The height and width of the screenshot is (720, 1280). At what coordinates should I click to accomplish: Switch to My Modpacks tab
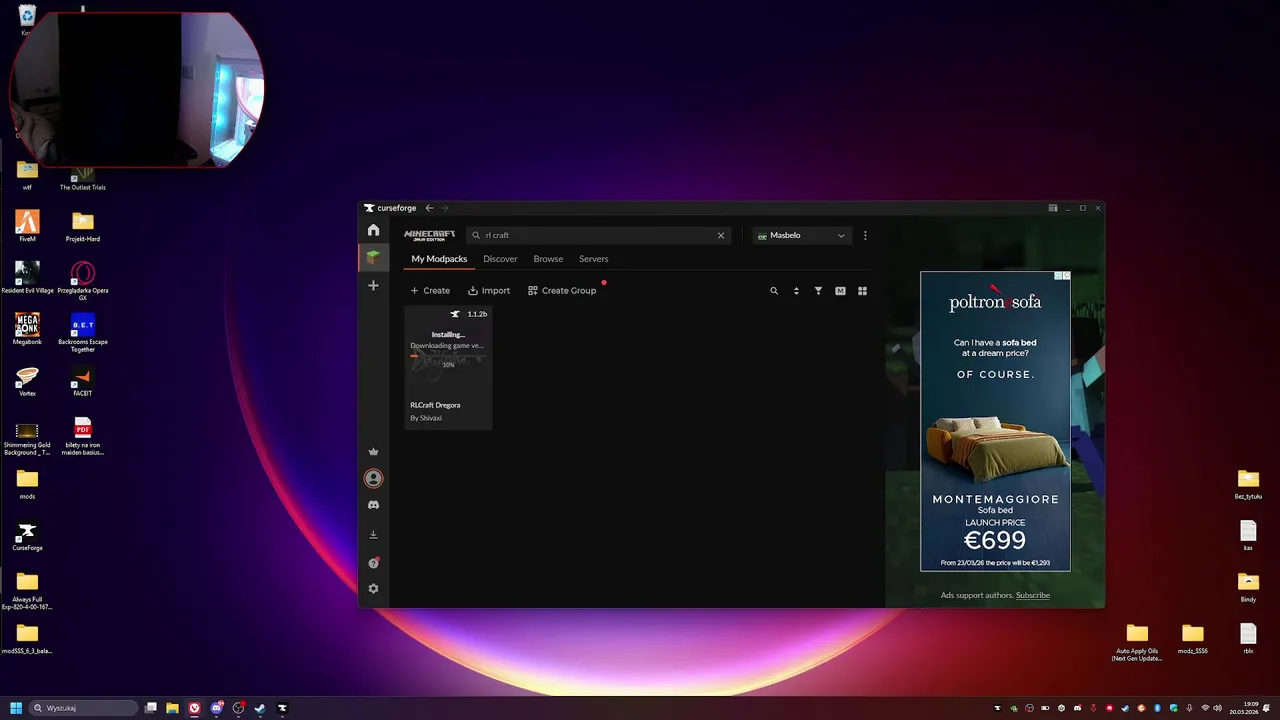pos(439,259)
